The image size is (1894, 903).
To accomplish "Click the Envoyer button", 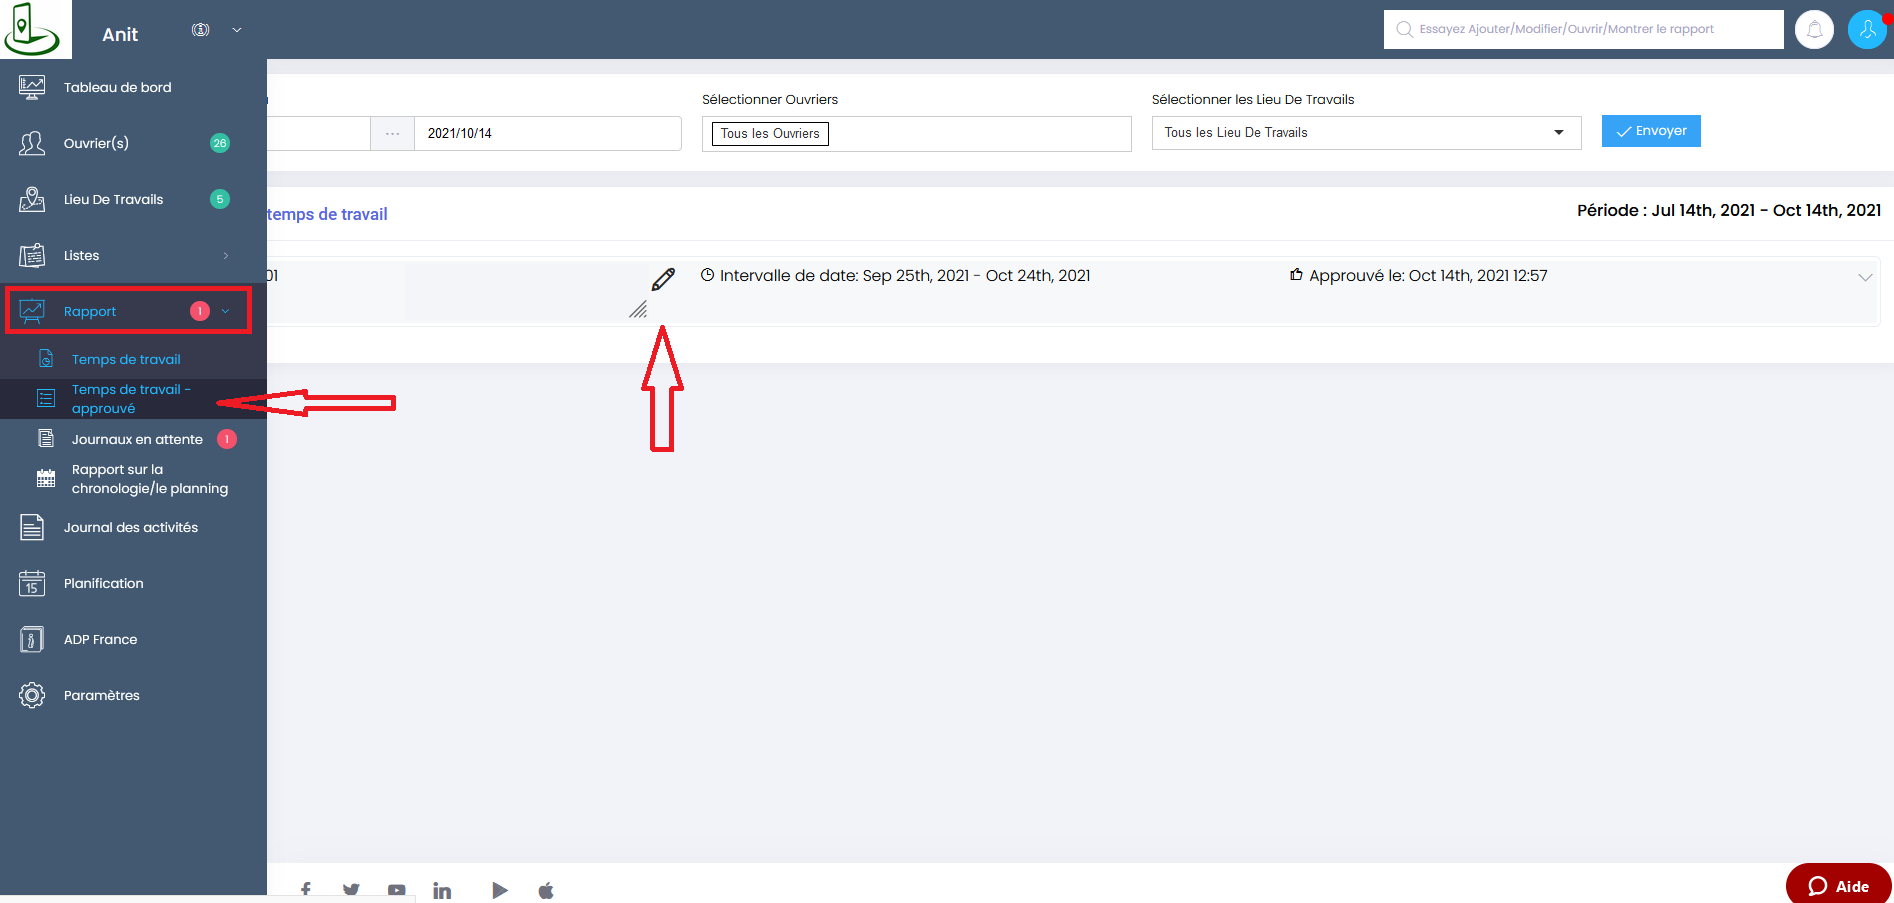I will [x=1650, y=131].
